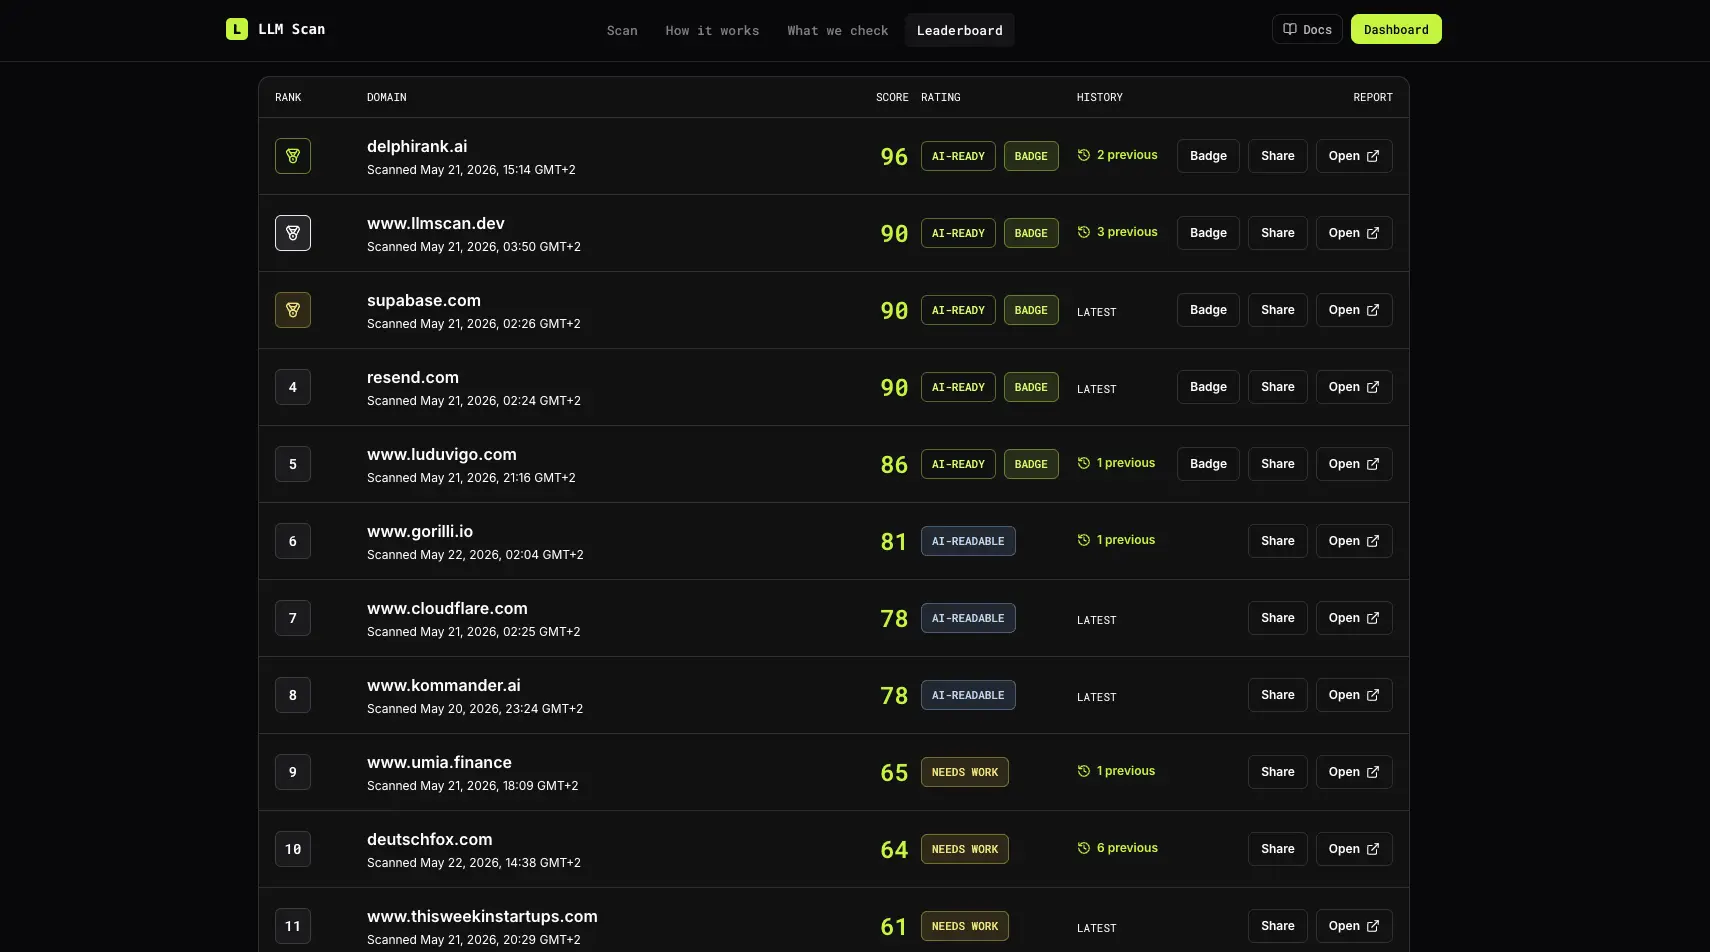This screenshot has height=952, width=1710.
Task: Click the resend.com domain name
Action: coord(413,377)
